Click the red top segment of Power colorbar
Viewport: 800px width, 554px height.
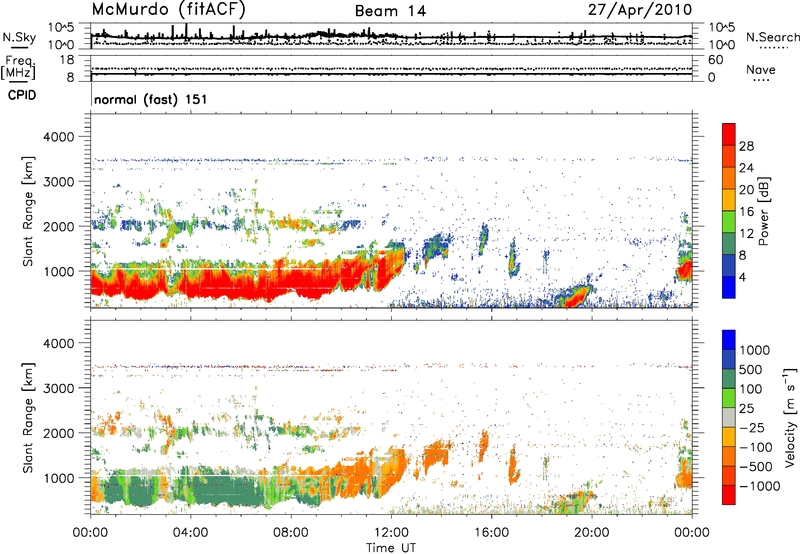coord(729,134)
